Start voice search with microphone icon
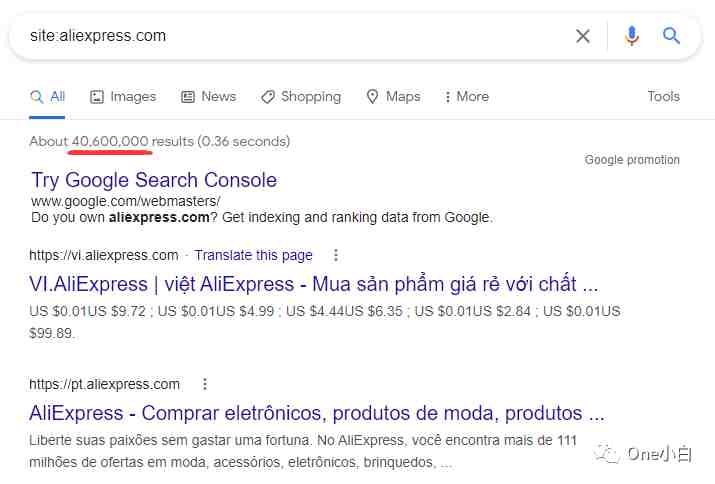This screenshot has width=715, height=484. pos(632,36)
